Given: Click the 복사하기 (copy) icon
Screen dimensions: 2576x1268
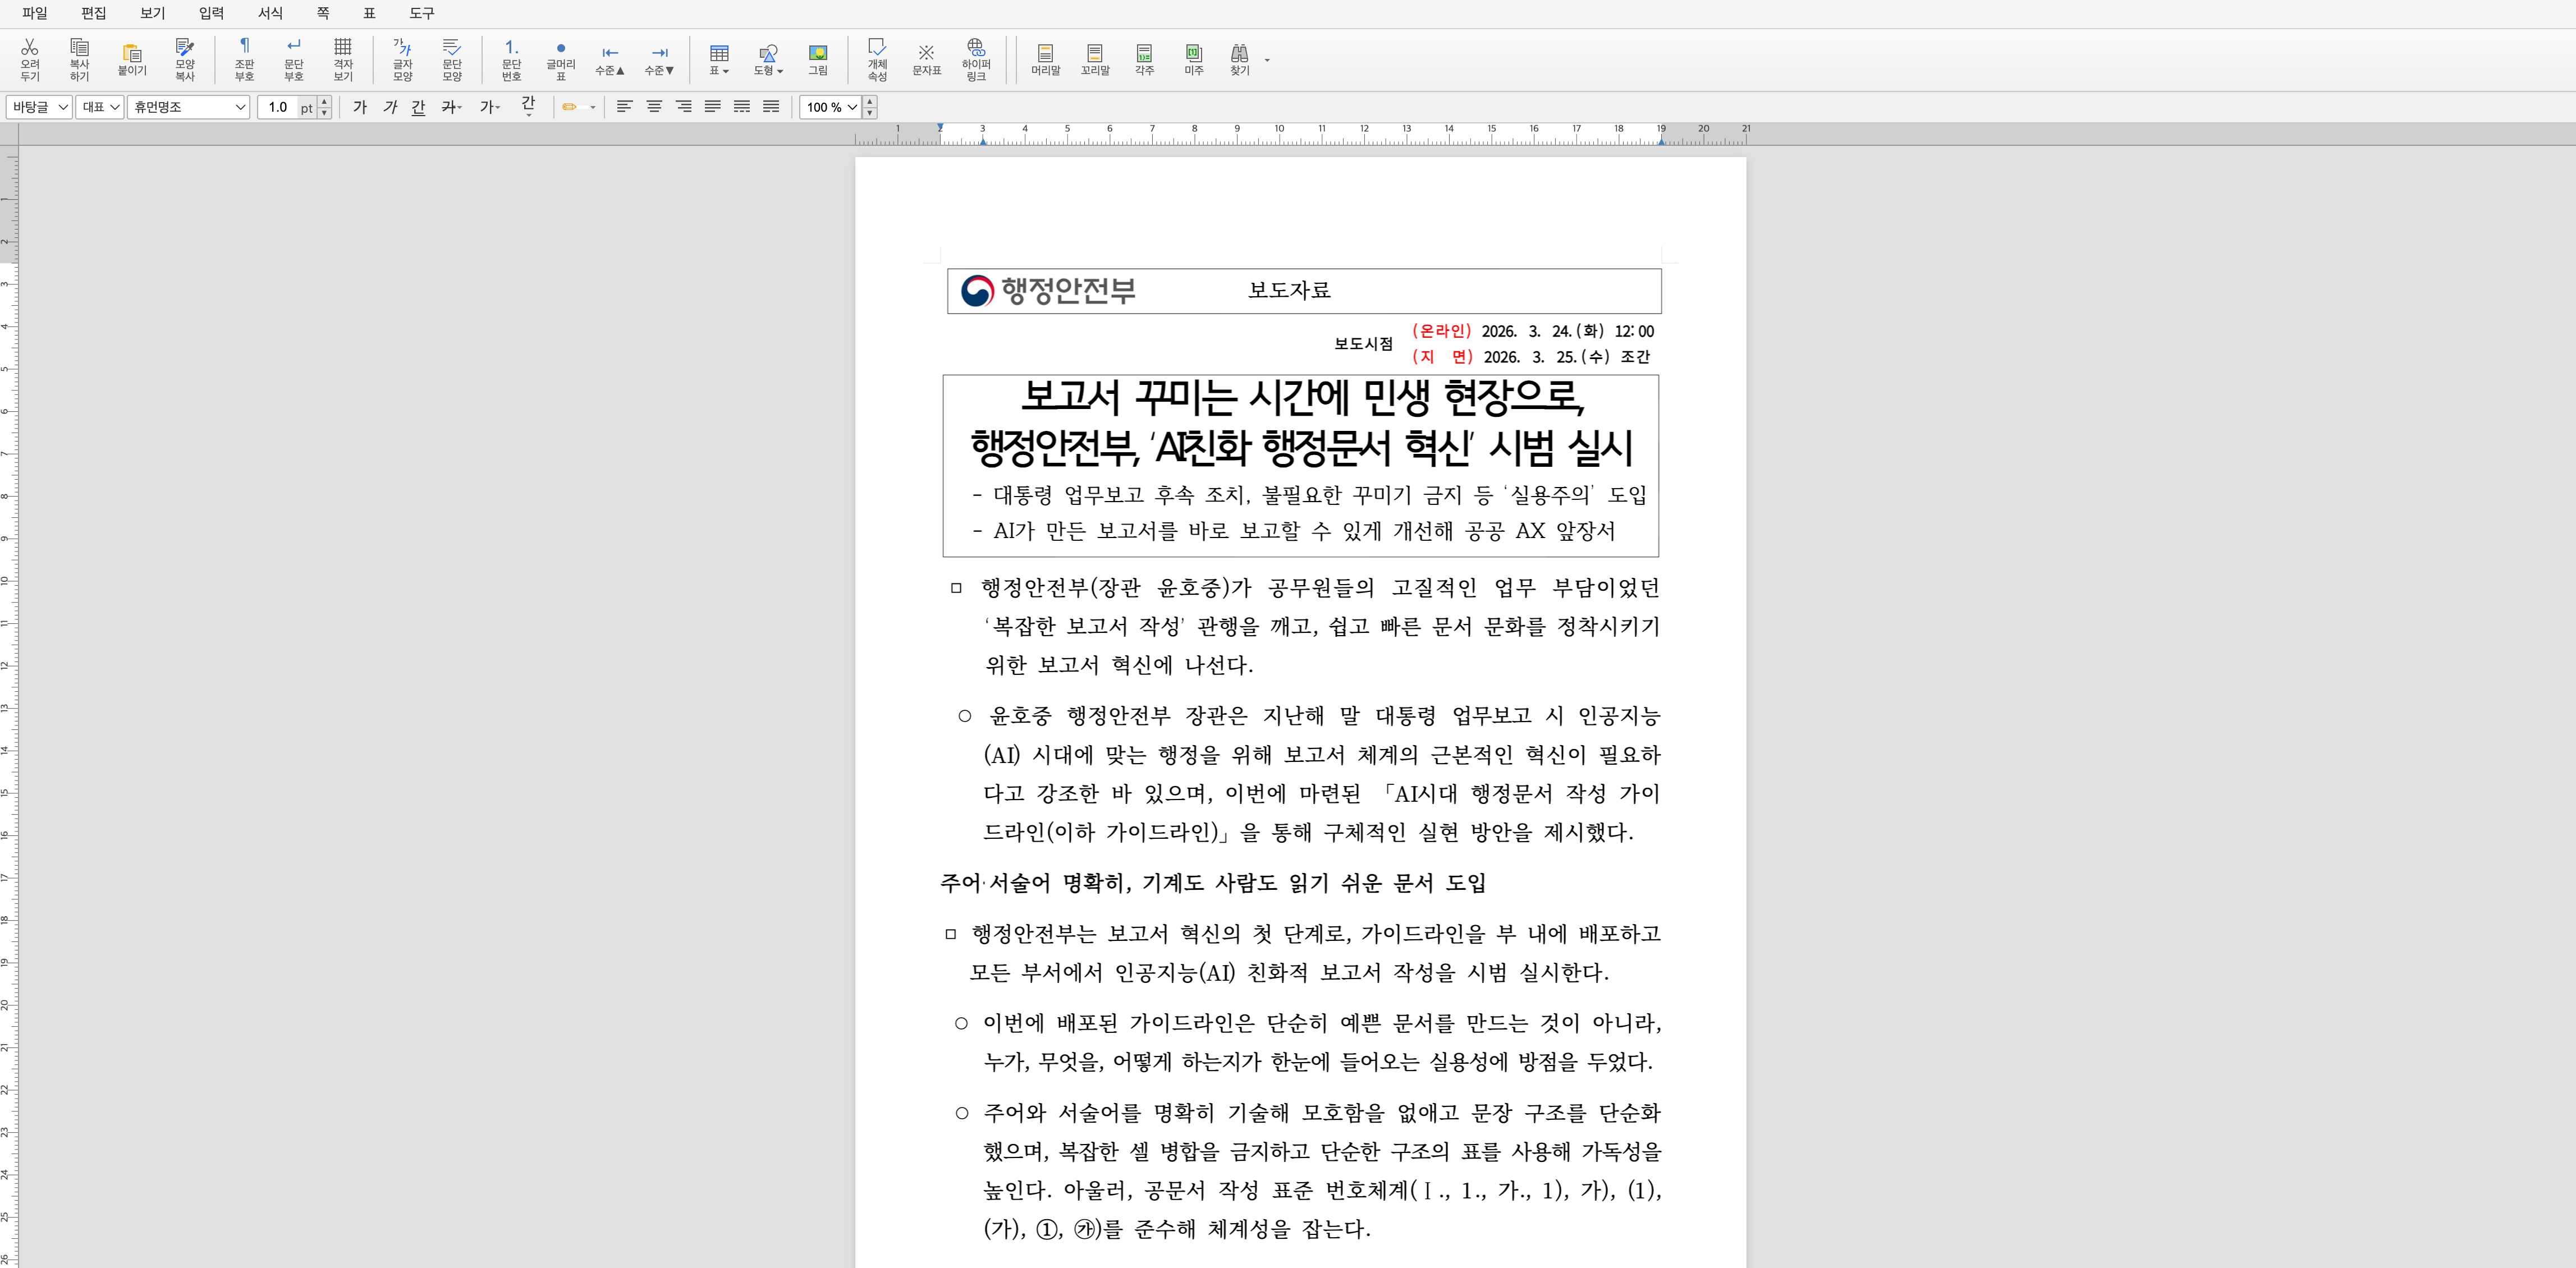Looking at the screenshot, I should point(79,59).
